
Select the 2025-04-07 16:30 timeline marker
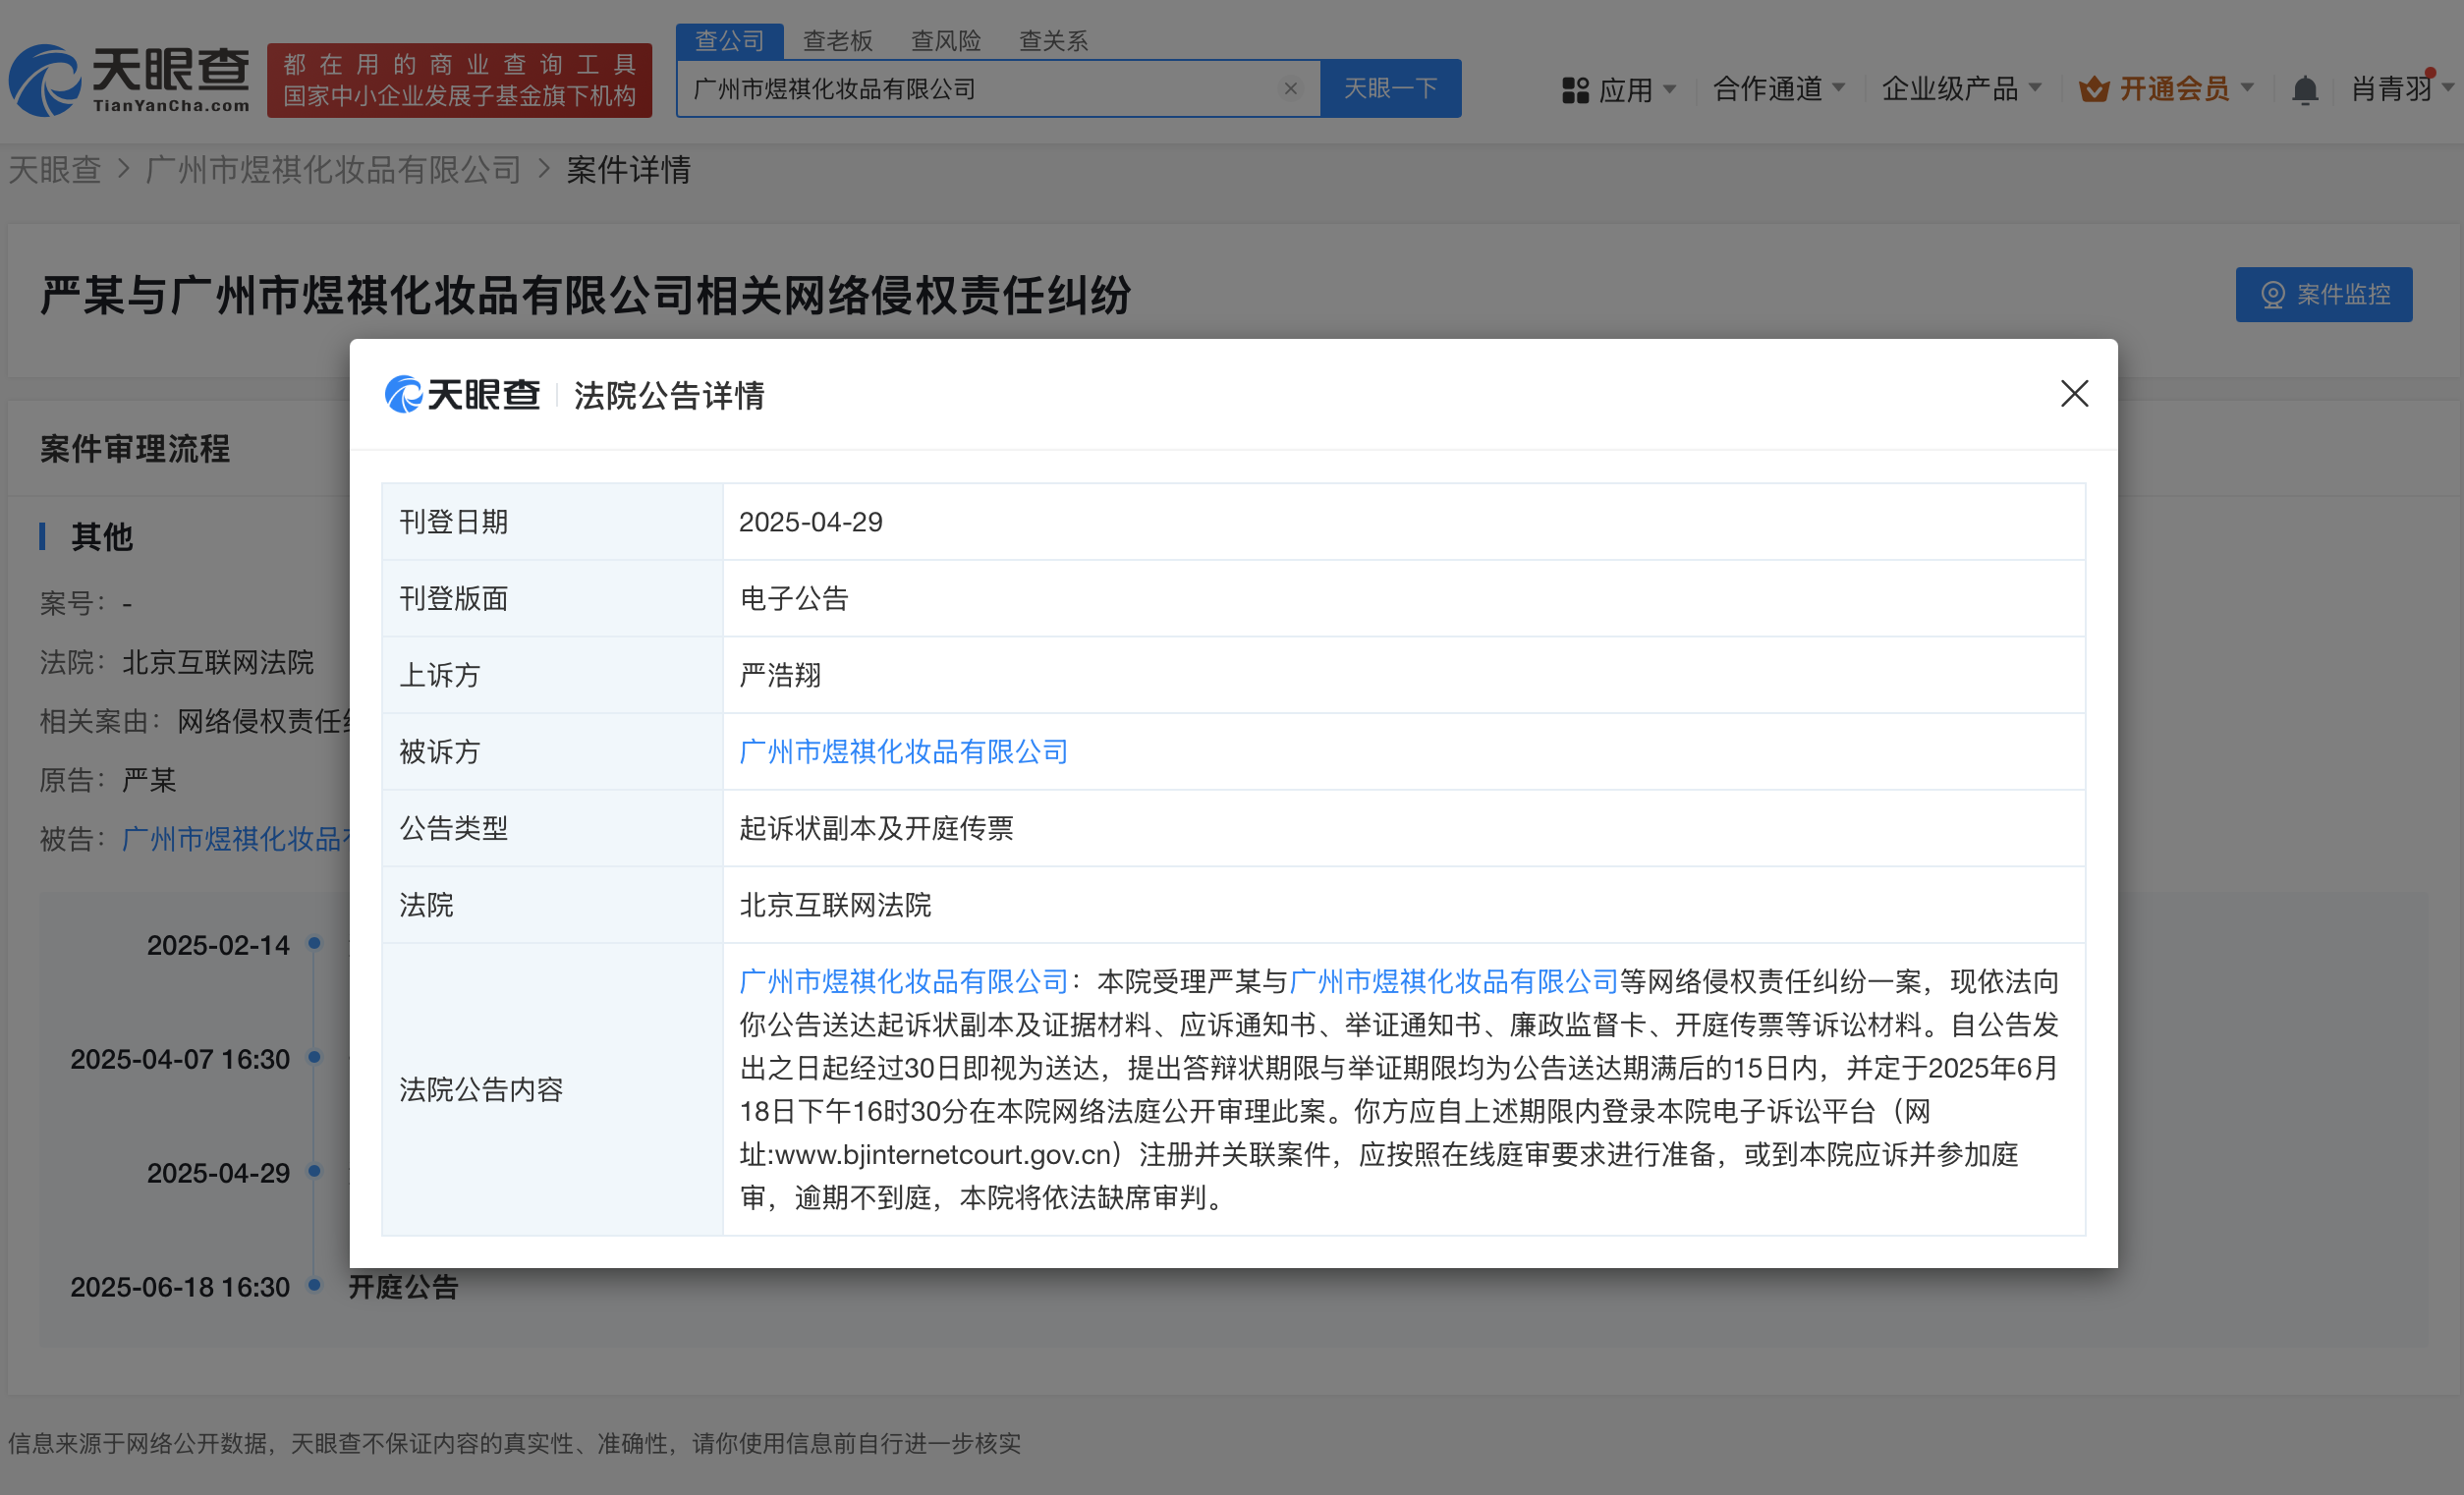314,1057
